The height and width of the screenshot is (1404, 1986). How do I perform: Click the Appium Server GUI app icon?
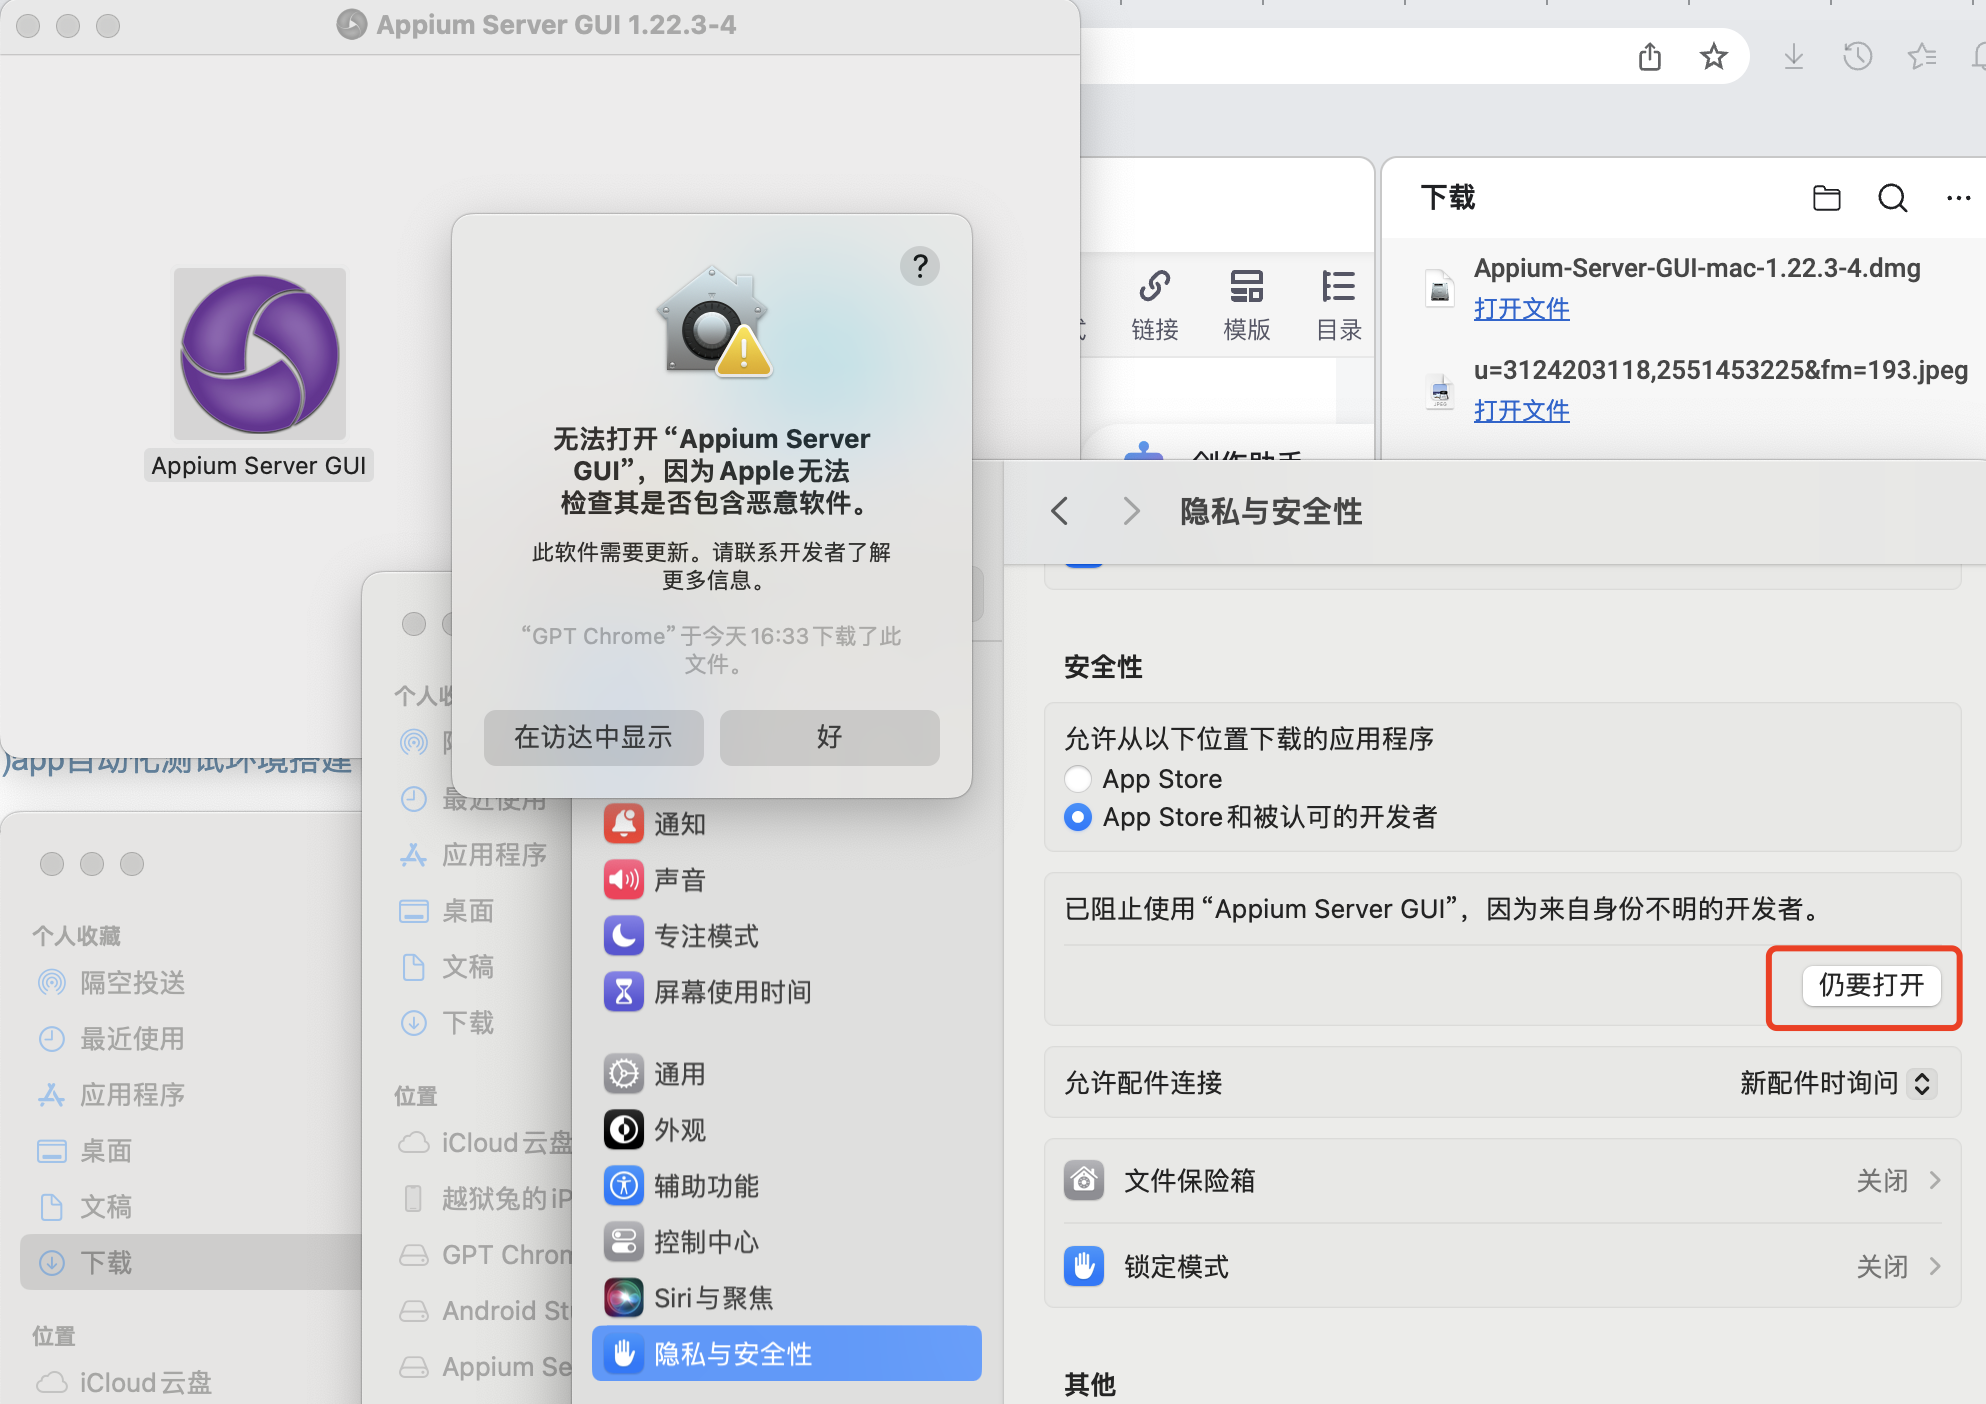(260, 354)
